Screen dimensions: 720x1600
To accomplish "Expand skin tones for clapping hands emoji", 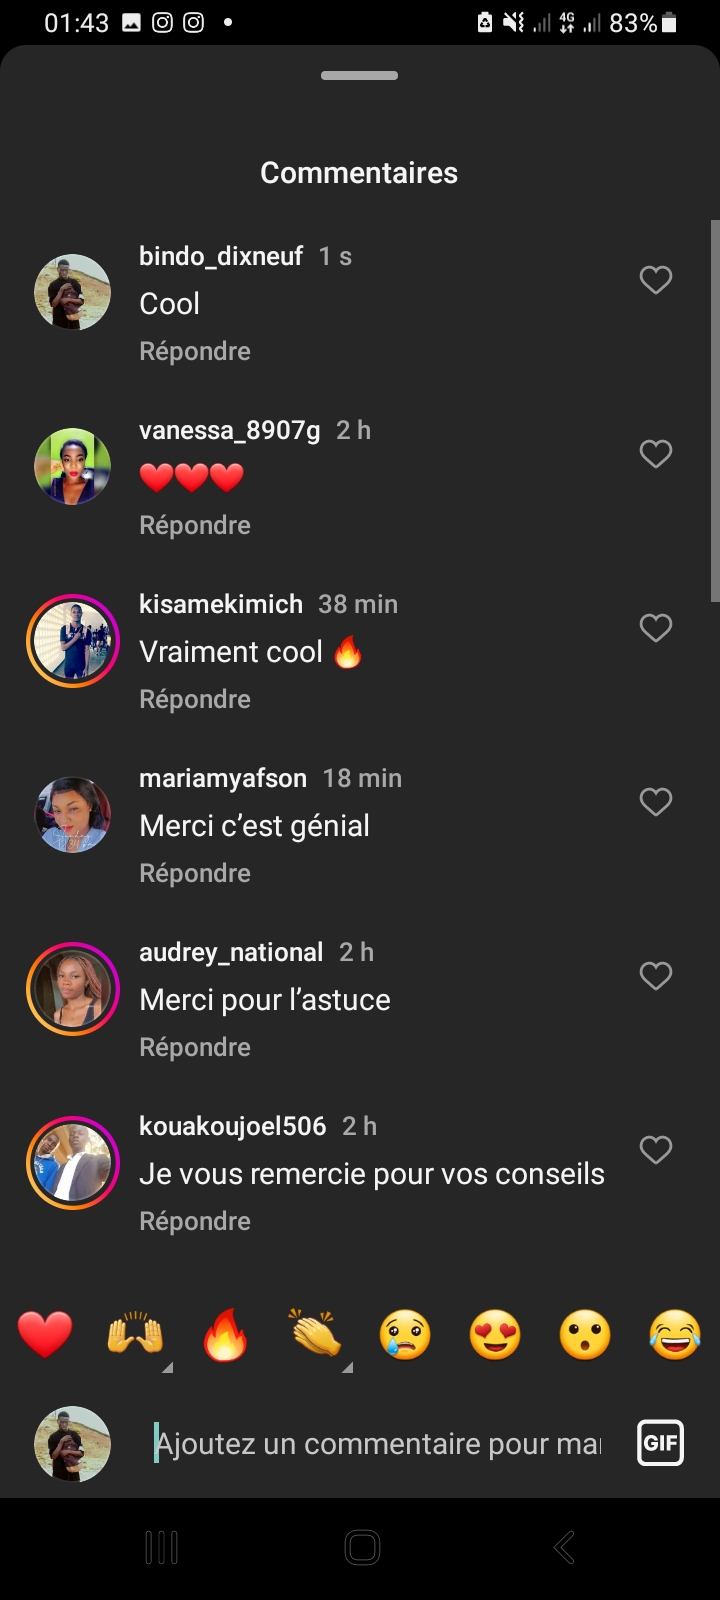I will point(347,1367).
